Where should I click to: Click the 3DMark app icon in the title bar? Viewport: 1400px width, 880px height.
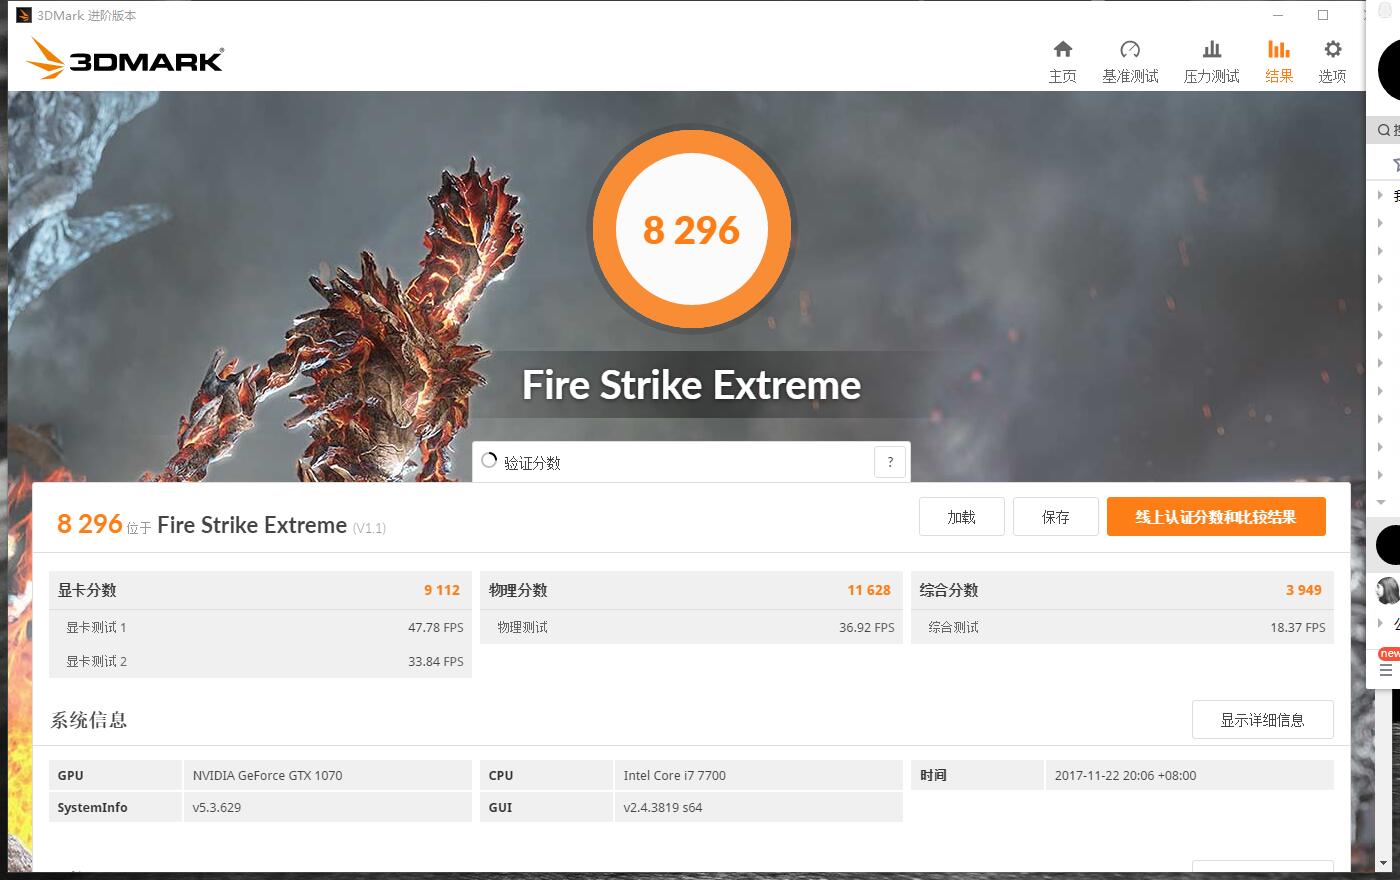click(x=24, y=15)
